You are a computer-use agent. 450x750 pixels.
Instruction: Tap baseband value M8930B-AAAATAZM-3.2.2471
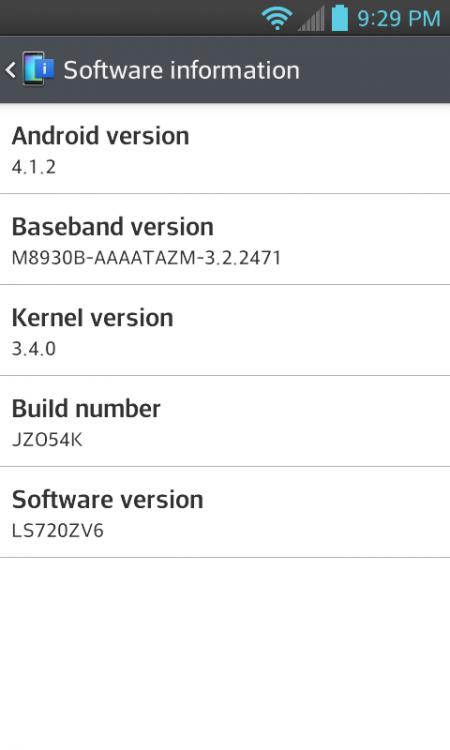146,258
